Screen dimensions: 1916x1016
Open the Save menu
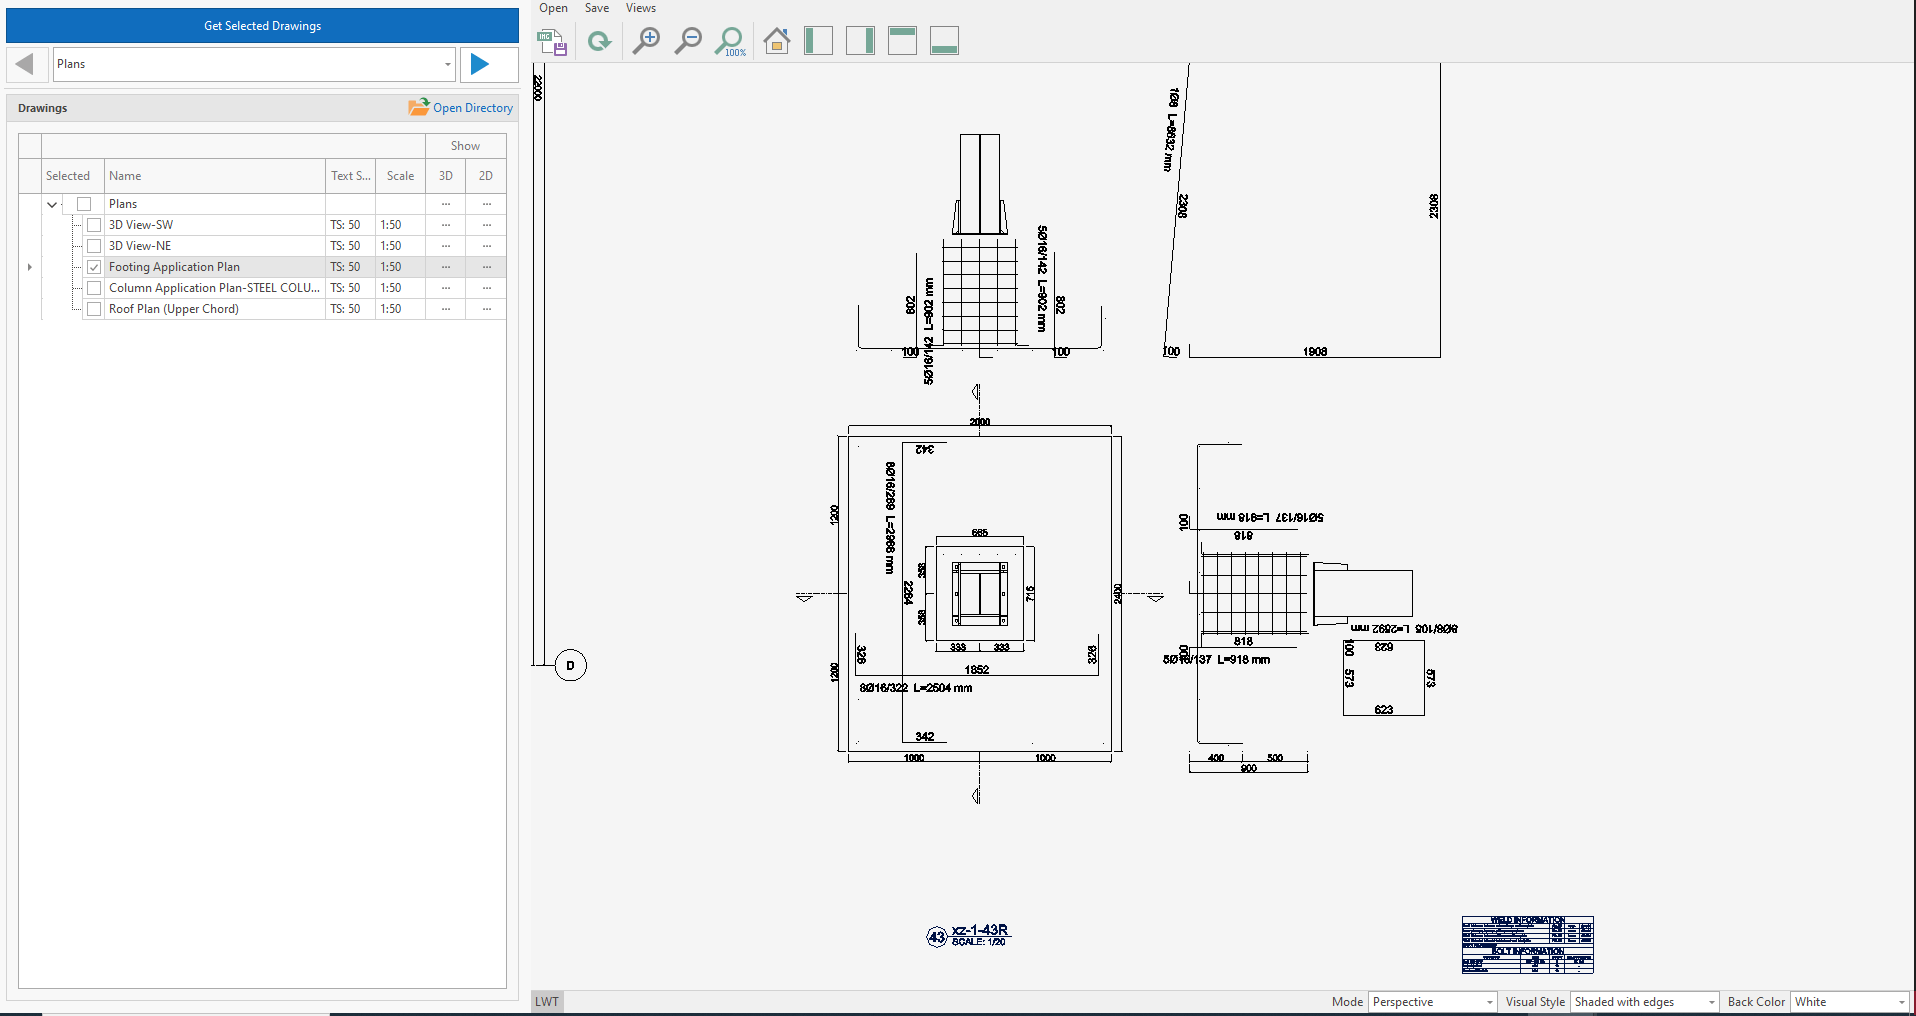click(597, 8)
